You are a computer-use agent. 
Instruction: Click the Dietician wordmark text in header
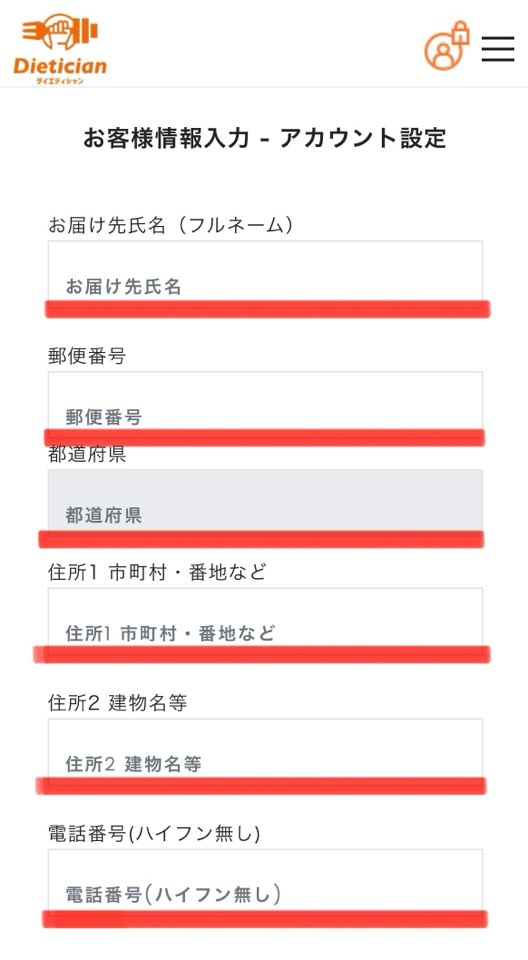tap(60, 66)
